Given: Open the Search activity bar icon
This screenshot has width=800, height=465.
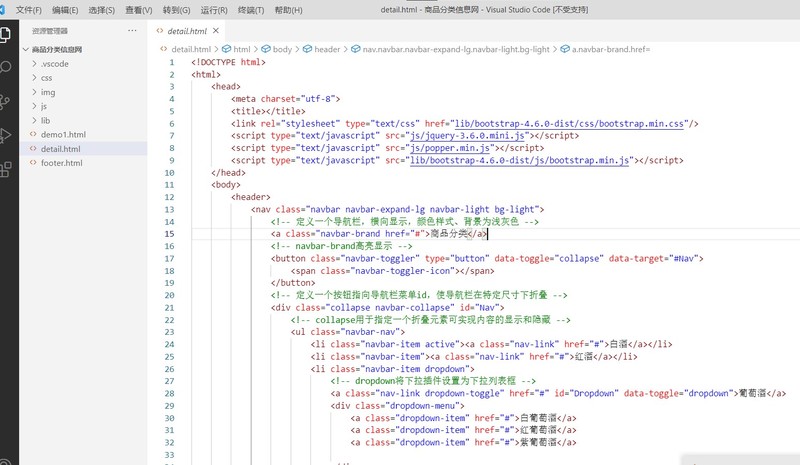Looking at the screenshot, I should point(5,67).
